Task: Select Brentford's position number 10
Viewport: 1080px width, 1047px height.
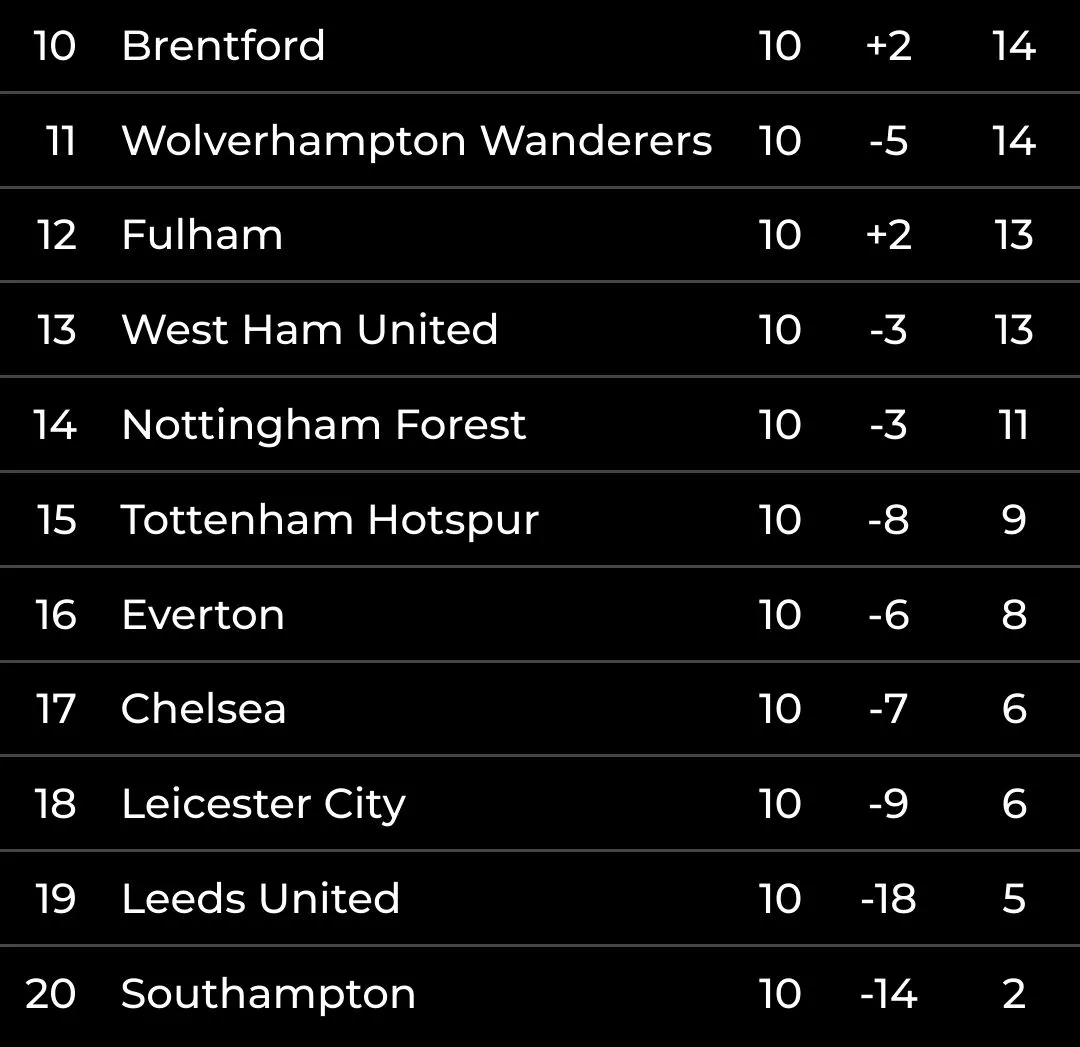Action: [x=55, y=46]
